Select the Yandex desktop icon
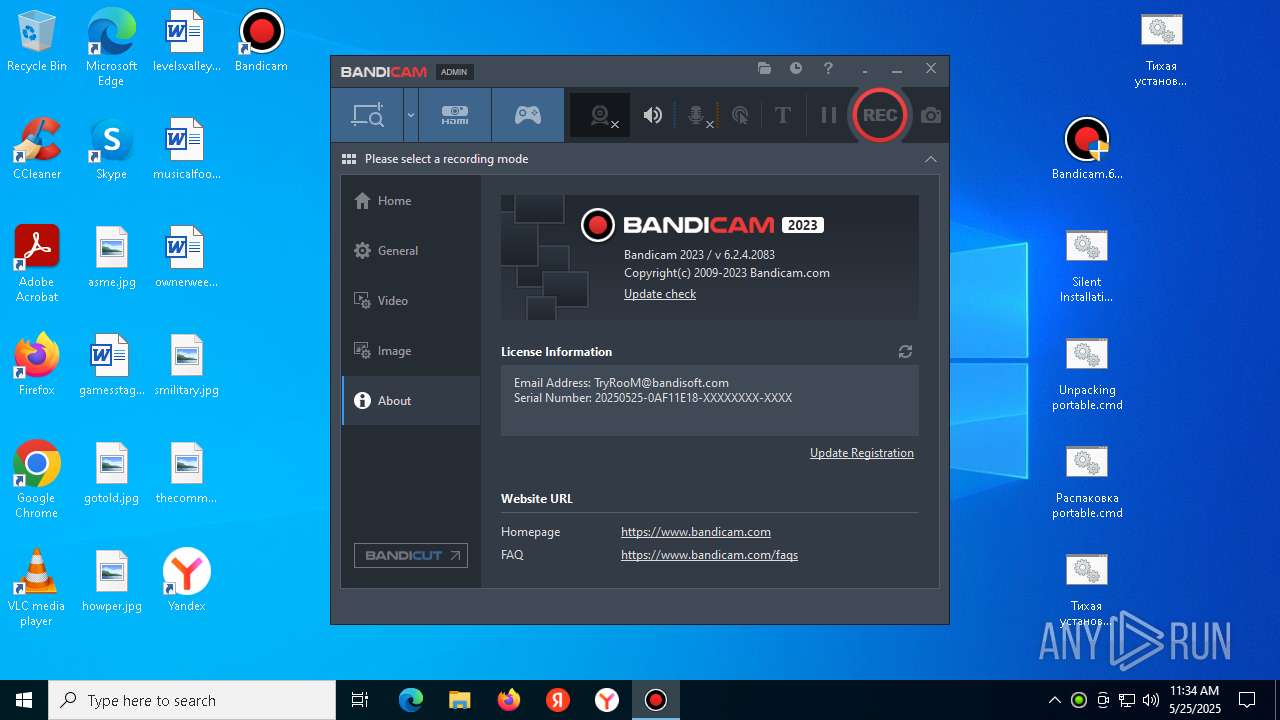The height and width of the screenshot is (720, 1280). (186, 581)
